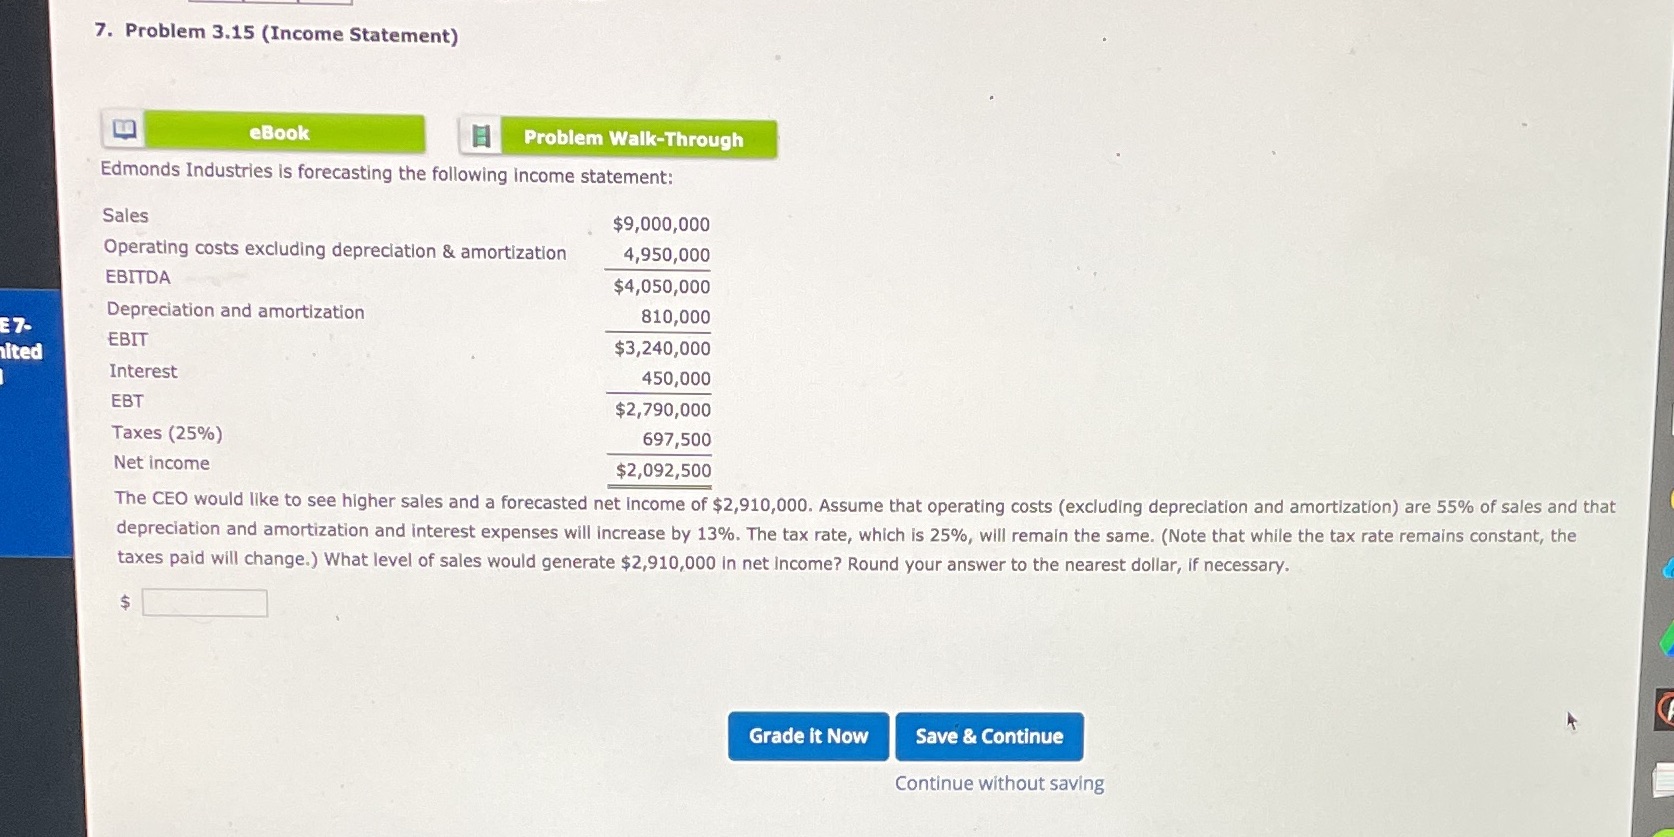The image size is (1674, 837).
Task: Click the notebook icon beside Problem Walk-Through
Action: [x=483, y=136]
